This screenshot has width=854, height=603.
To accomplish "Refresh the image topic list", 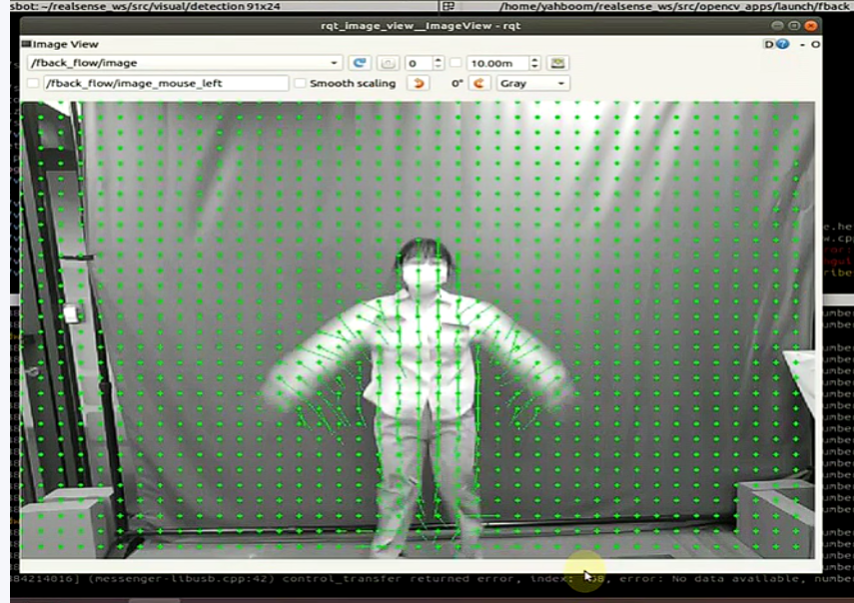I will [x=359, y=63].
